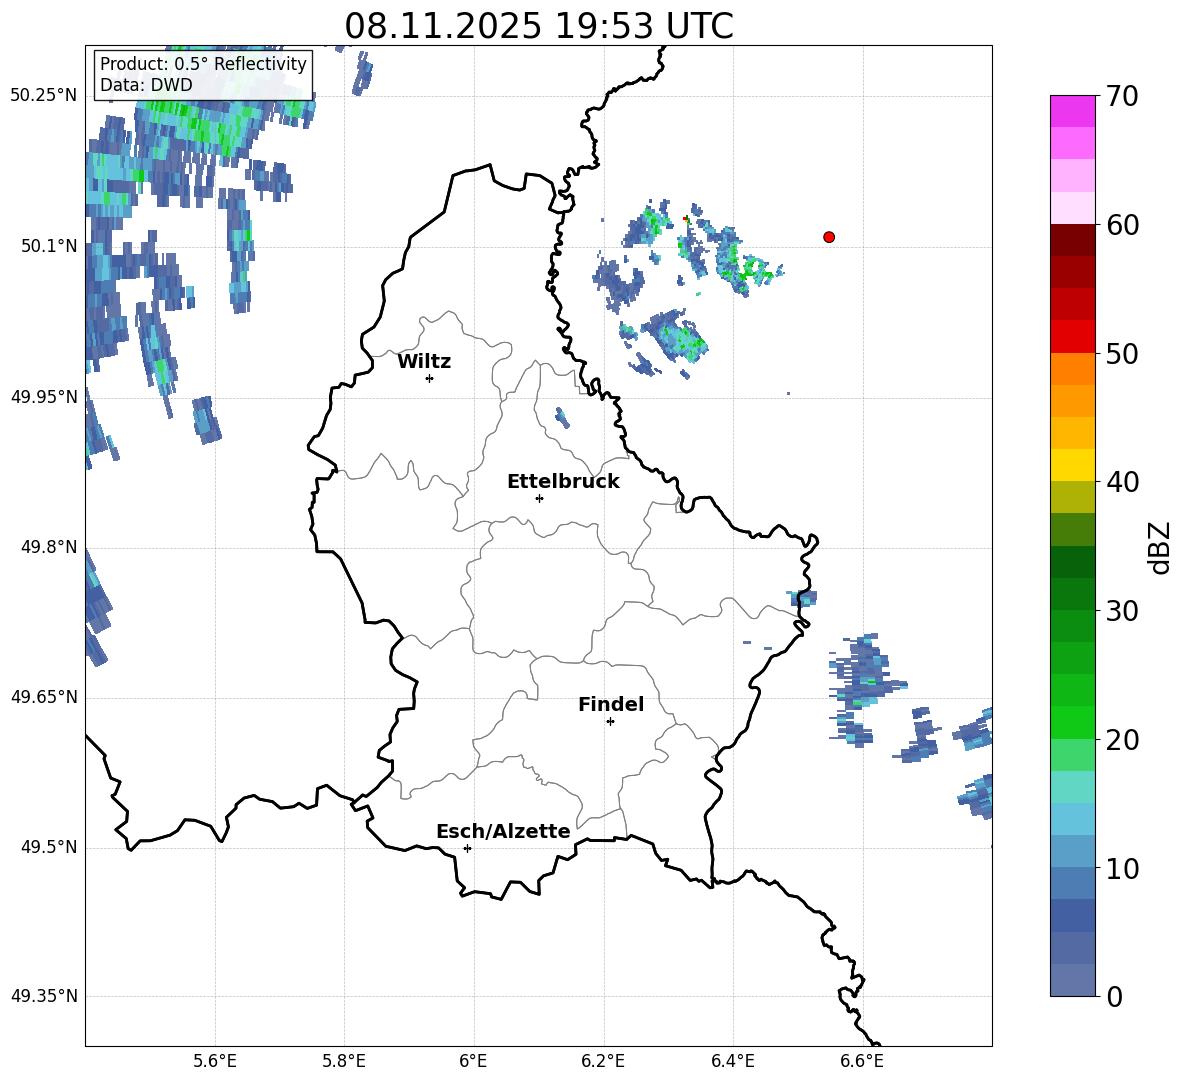This screenshot has width=1184, height=1081.
Task: Click the 6.6°E longitude label
Action: (862, 1061)
